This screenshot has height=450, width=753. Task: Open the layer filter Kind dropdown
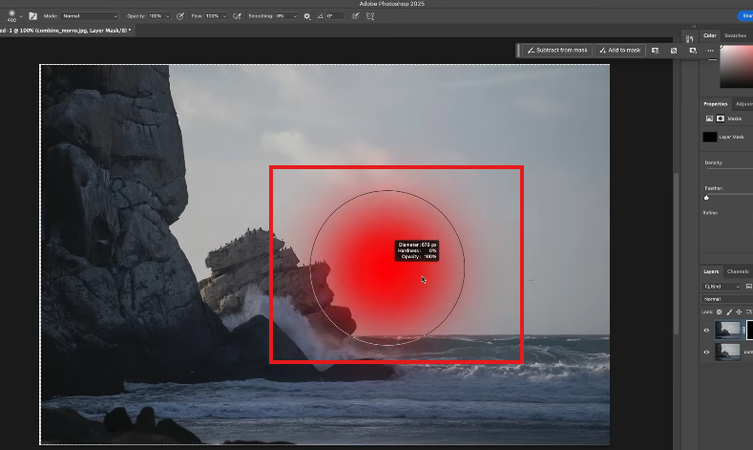pos(722,287)
